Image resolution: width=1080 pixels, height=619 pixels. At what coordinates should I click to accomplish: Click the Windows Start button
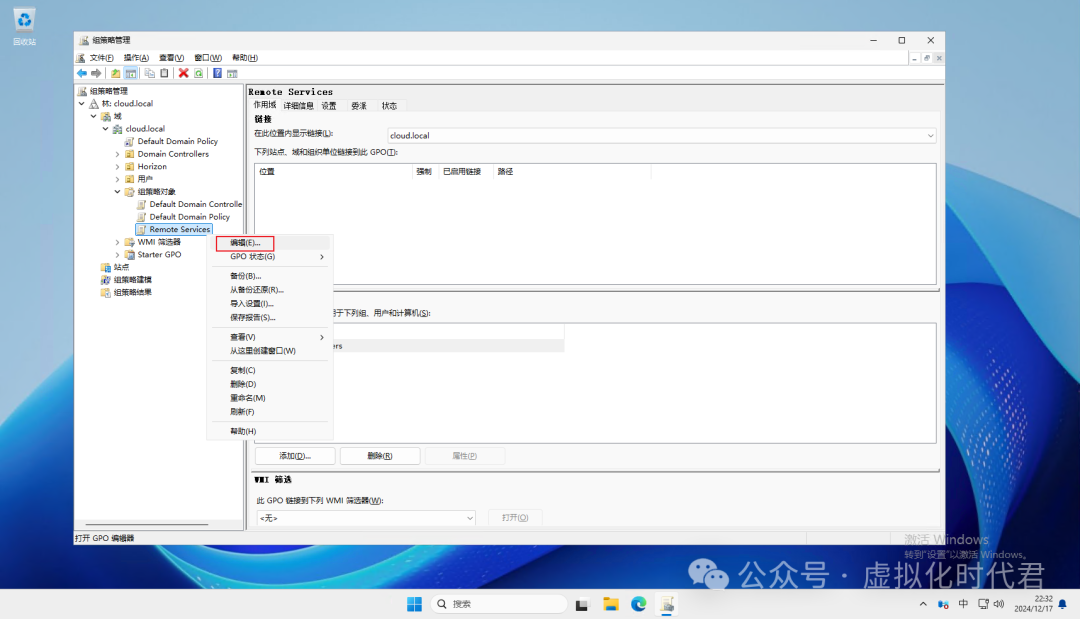click(414, 604)
